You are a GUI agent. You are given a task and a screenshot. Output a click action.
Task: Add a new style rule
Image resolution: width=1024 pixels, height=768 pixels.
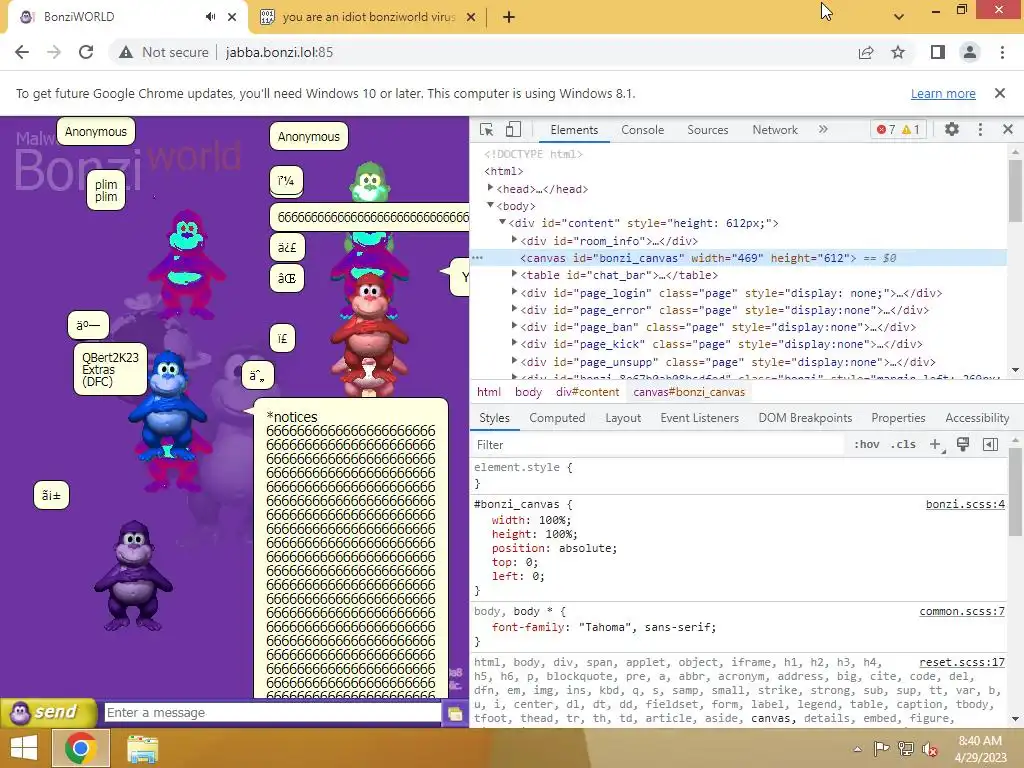[935, 445]
